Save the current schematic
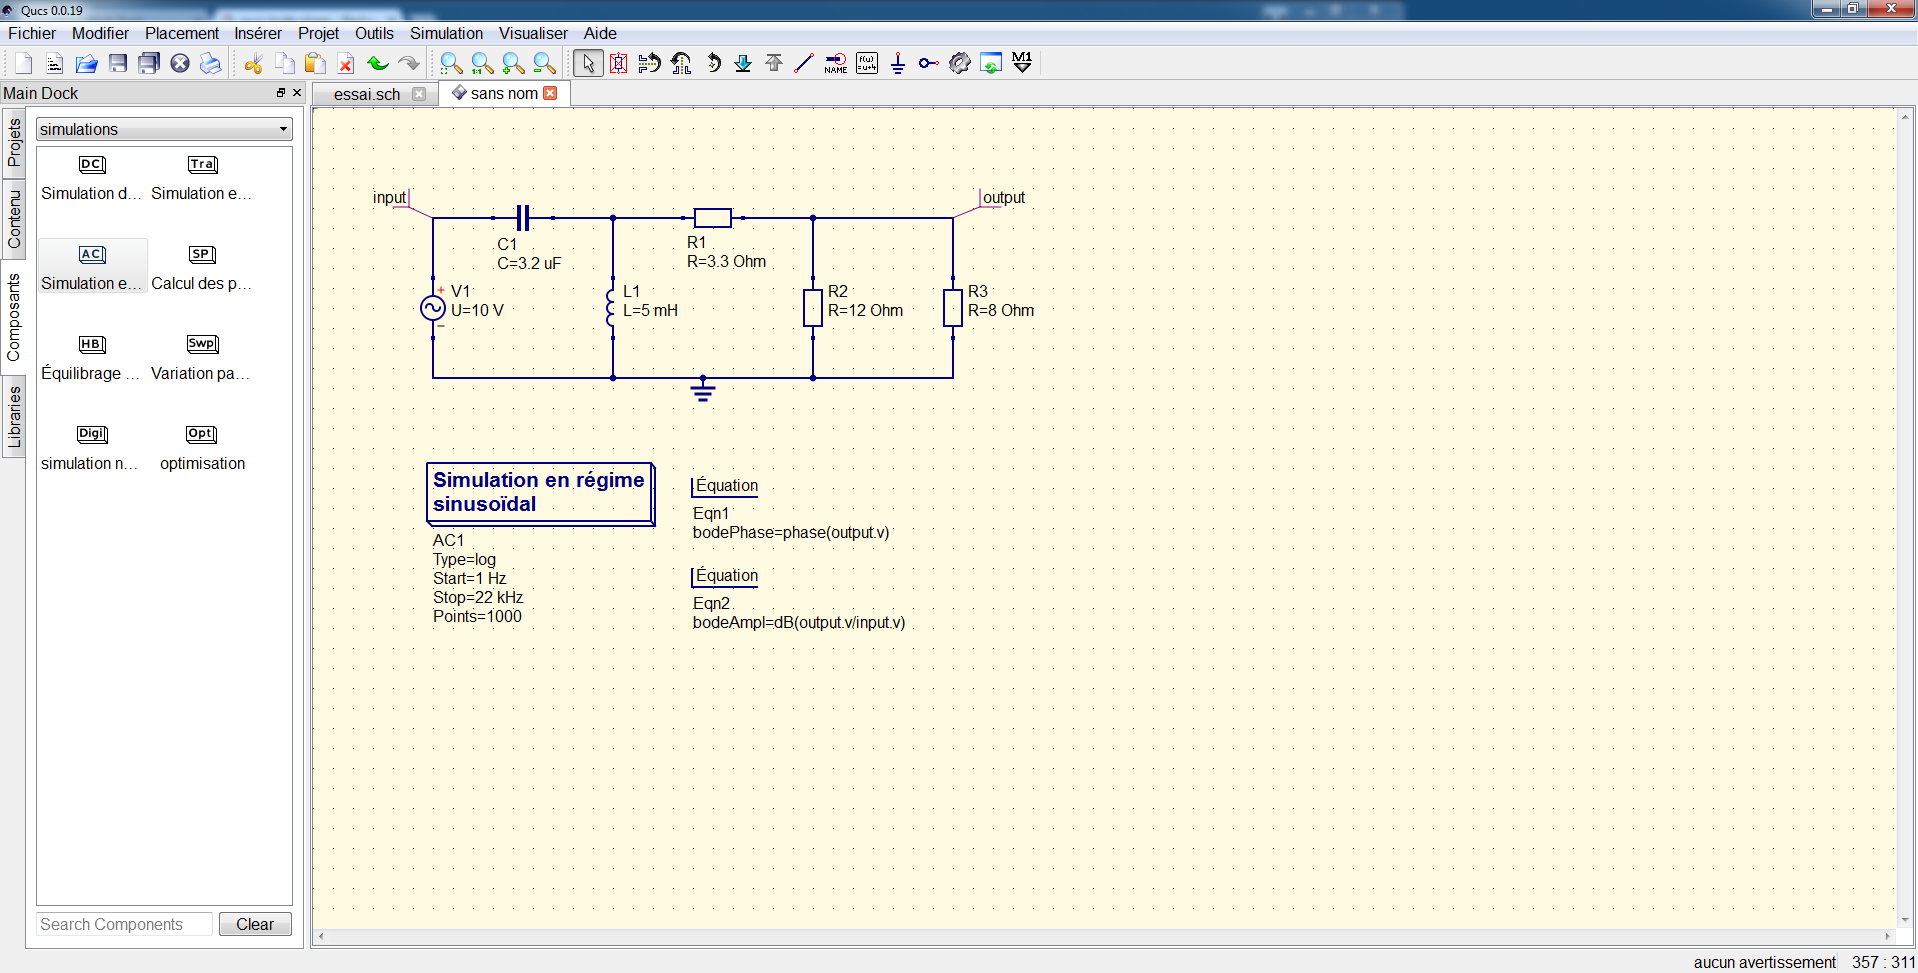Viewport: 1918px width, 973px height. coord(118,64)
